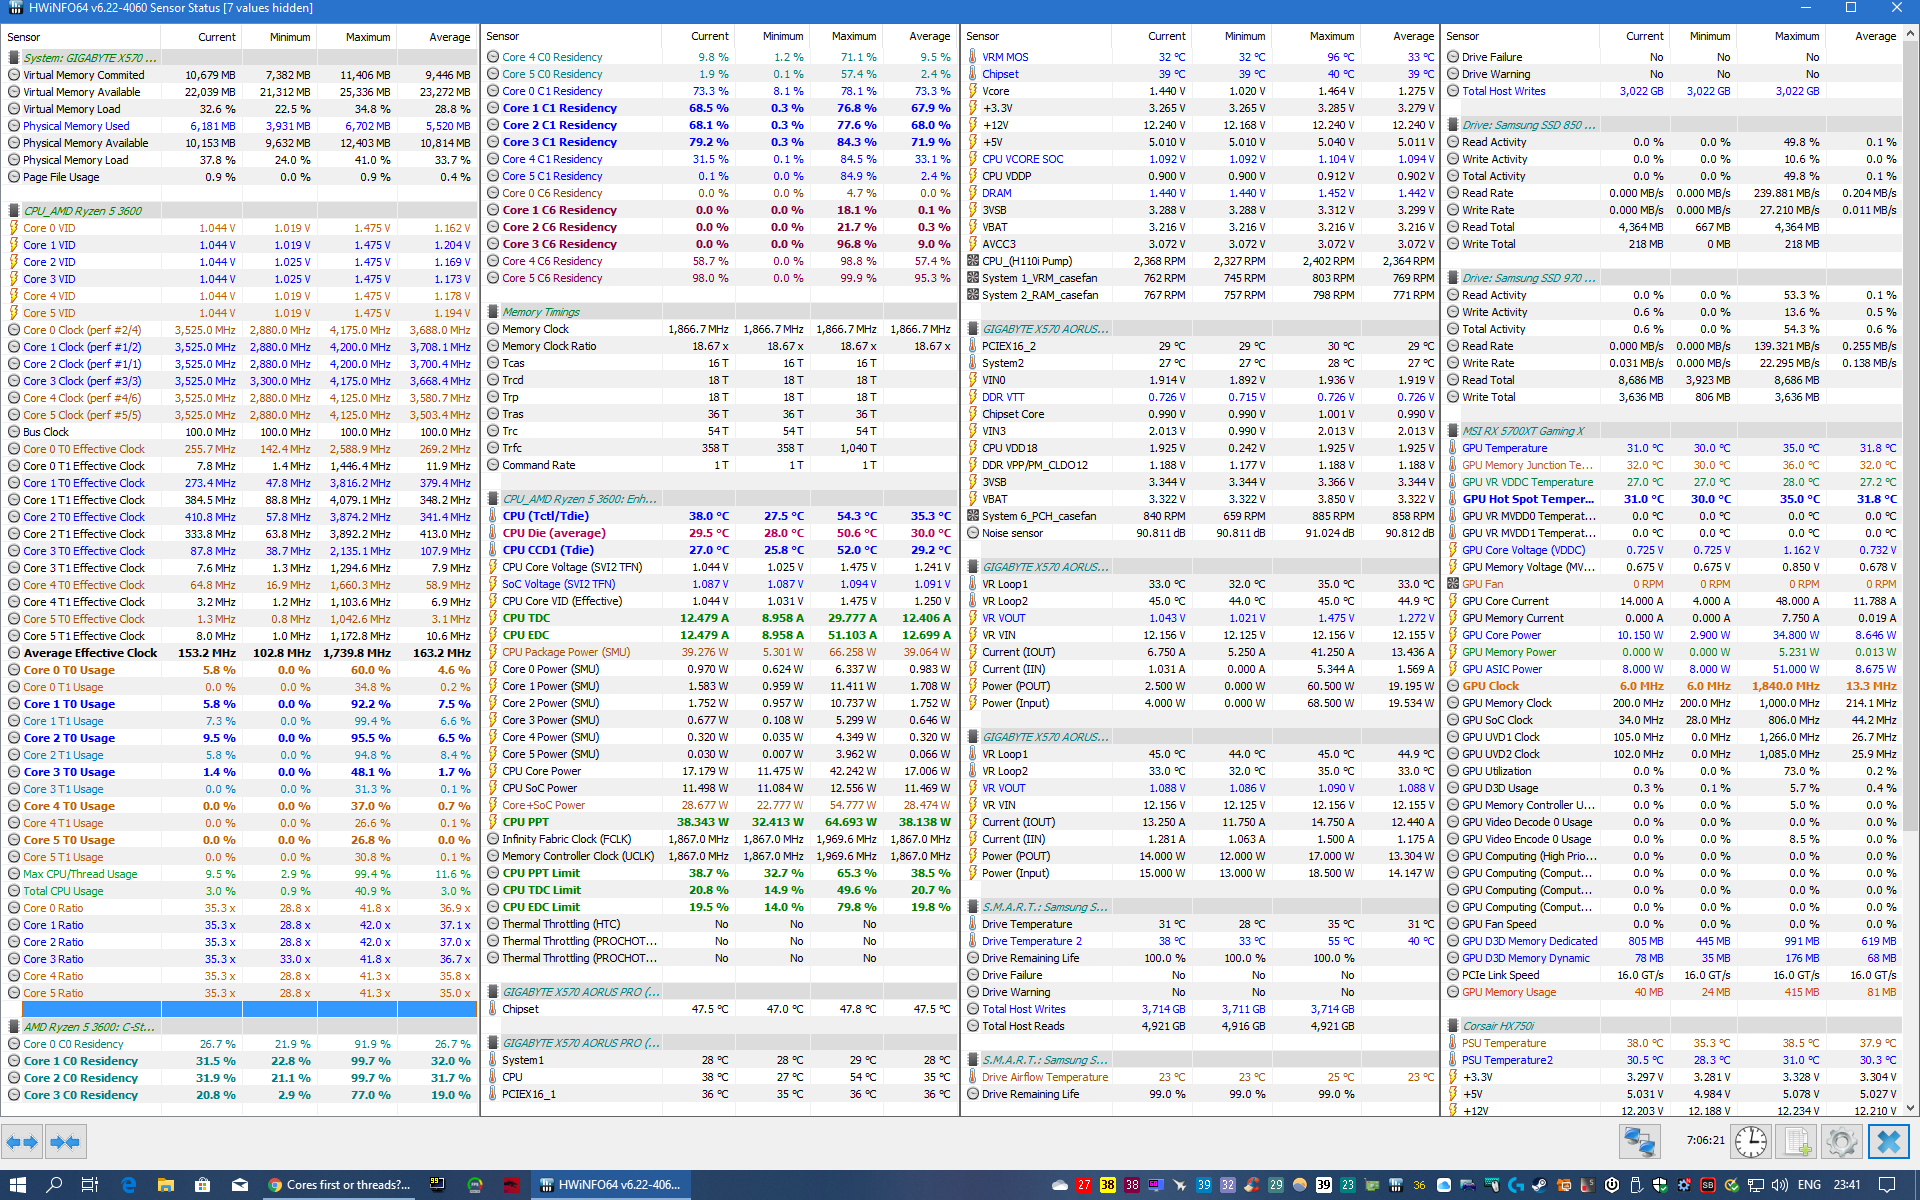The width and height of the screenshot is (1920, 1200).
Task: Open the remote network sensors icon
Action: (1639, 1141)
